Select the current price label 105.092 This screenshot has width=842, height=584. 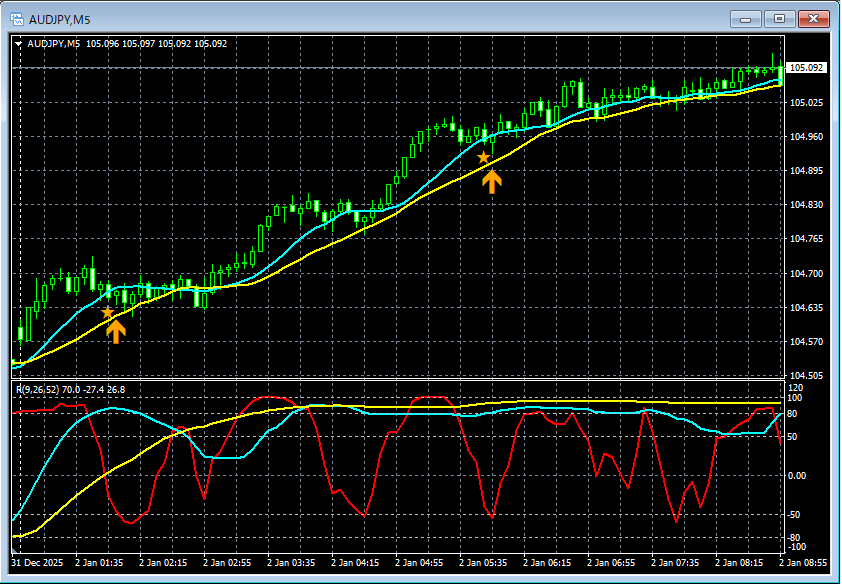806,68
